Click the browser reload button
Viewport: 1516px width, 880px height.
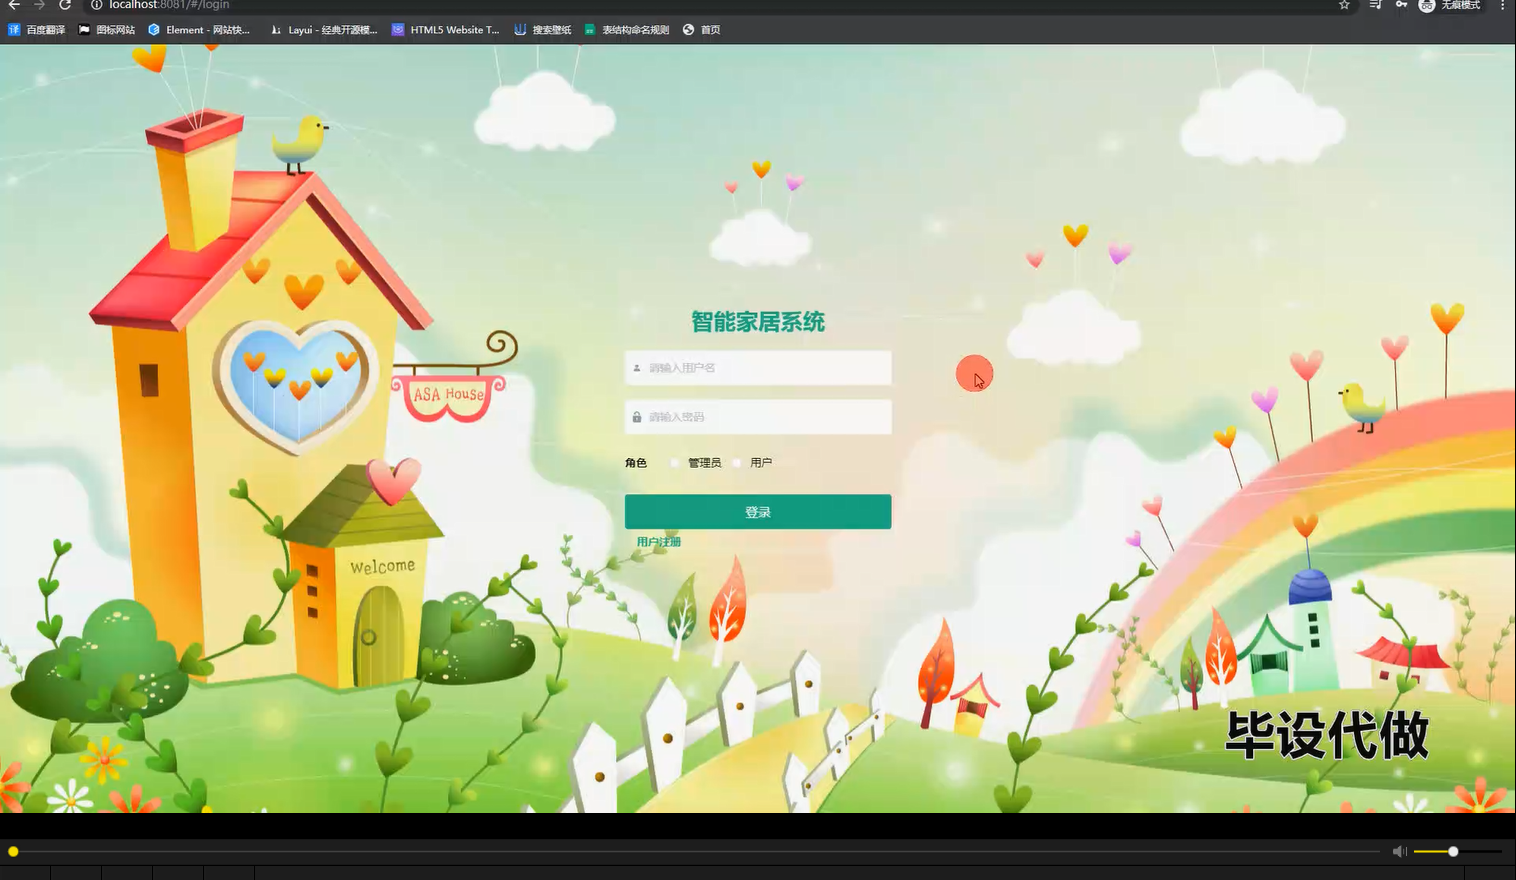point(65,6)
